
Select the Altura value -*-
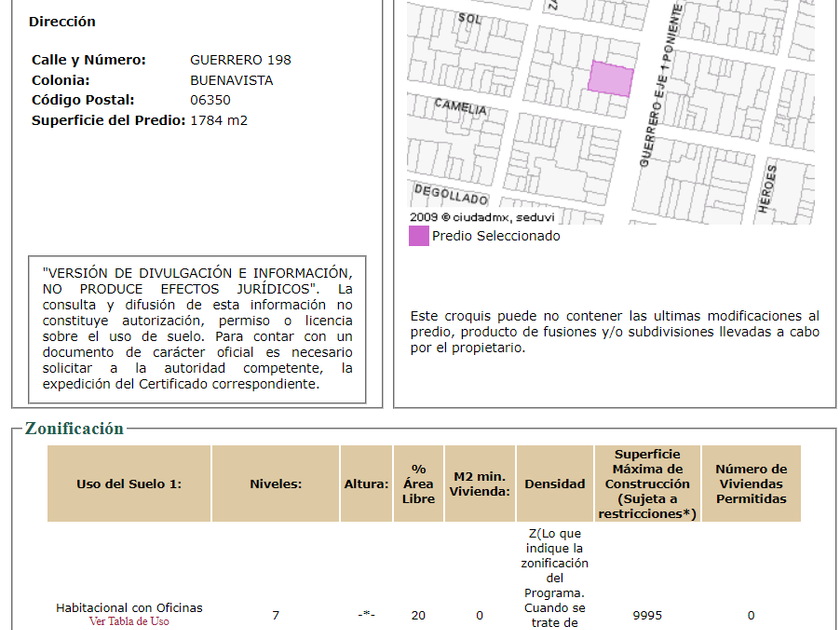[366, 615]
